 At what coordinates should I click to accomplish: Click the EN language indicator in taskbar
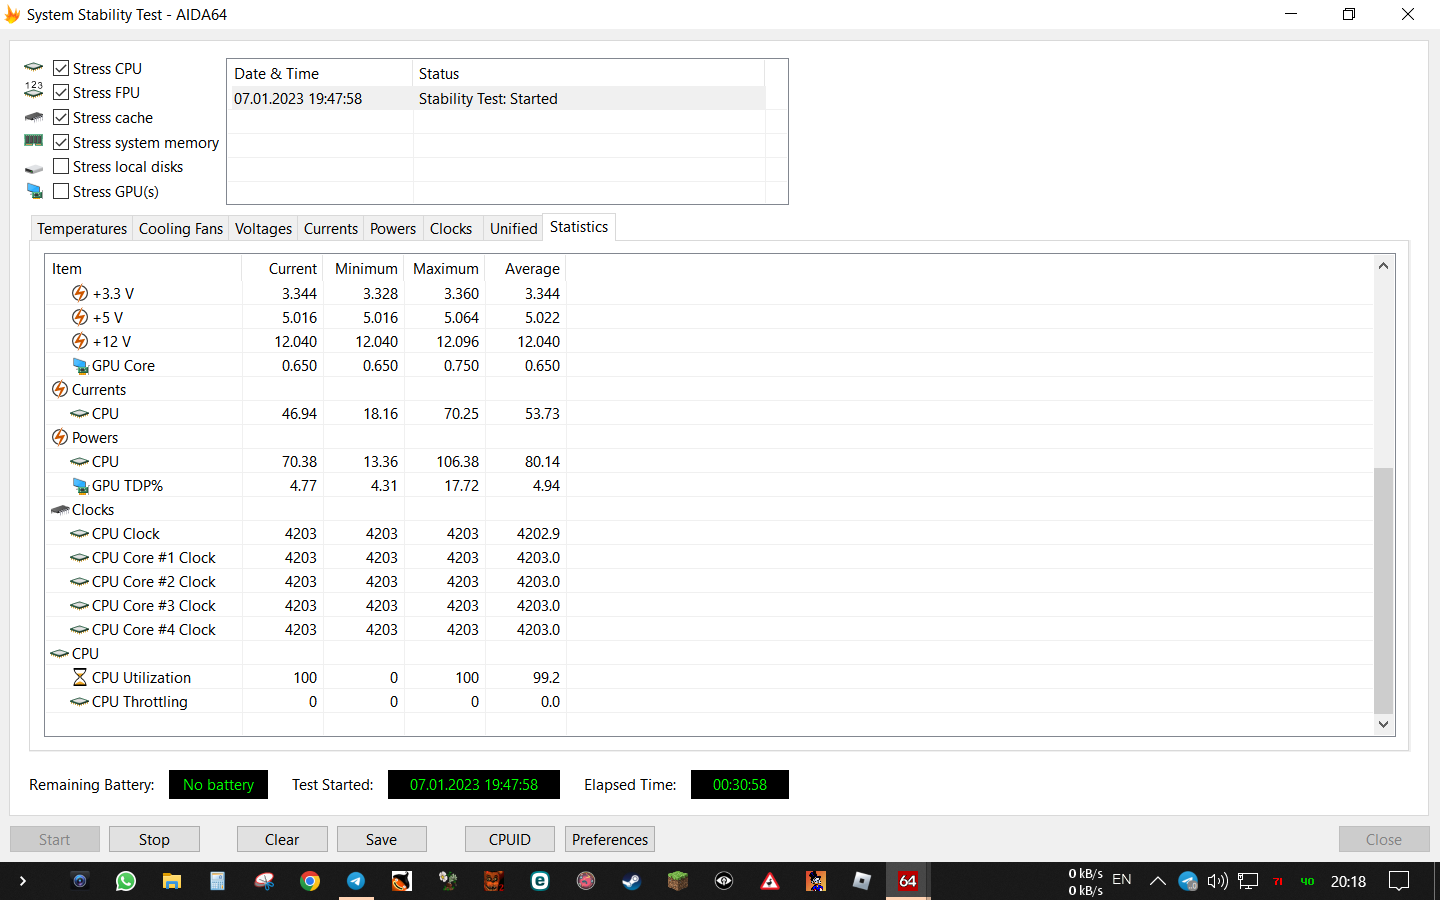click(x=1122, y=880)
